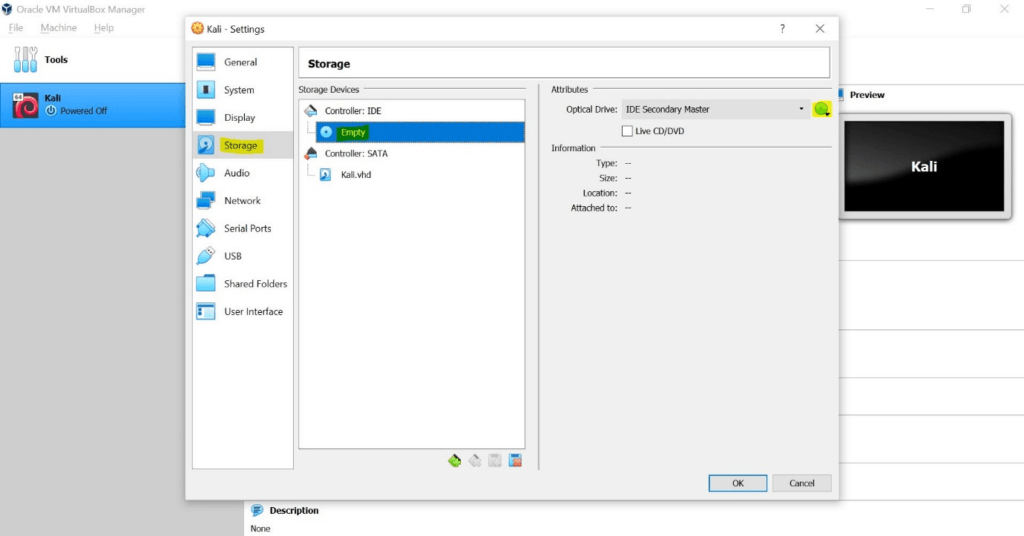Click the Kali preview thumbnail
This screenshot has height=536, width=1024.
pos(924,166)
